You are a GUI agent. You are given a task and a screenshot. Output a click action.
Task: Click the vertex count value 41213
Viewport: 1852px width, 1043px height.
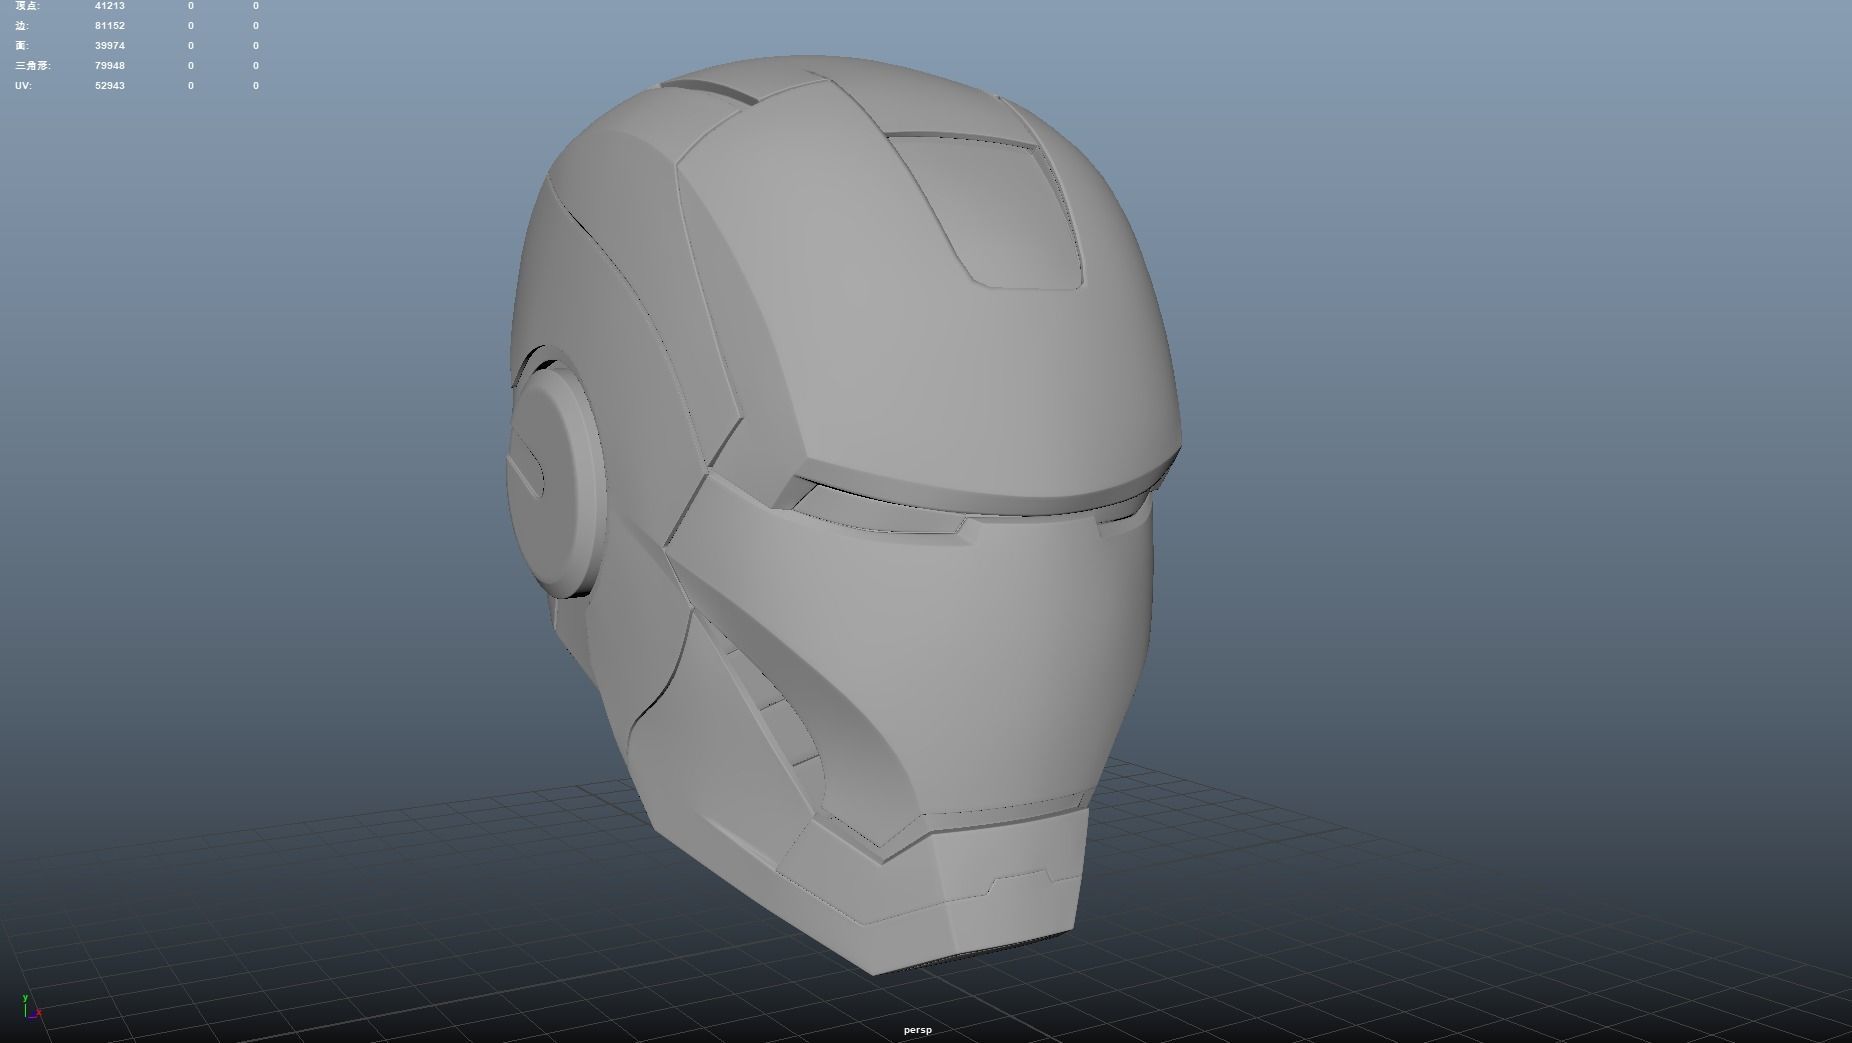point(110,6)
